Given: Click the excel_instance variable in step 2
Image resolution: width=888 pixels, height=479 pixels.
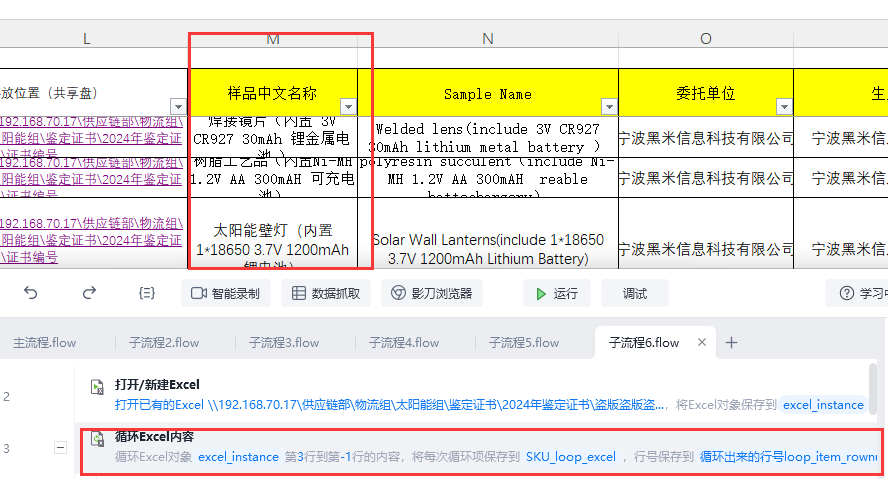Looking at the screenshot, I should tap(823, 405).
